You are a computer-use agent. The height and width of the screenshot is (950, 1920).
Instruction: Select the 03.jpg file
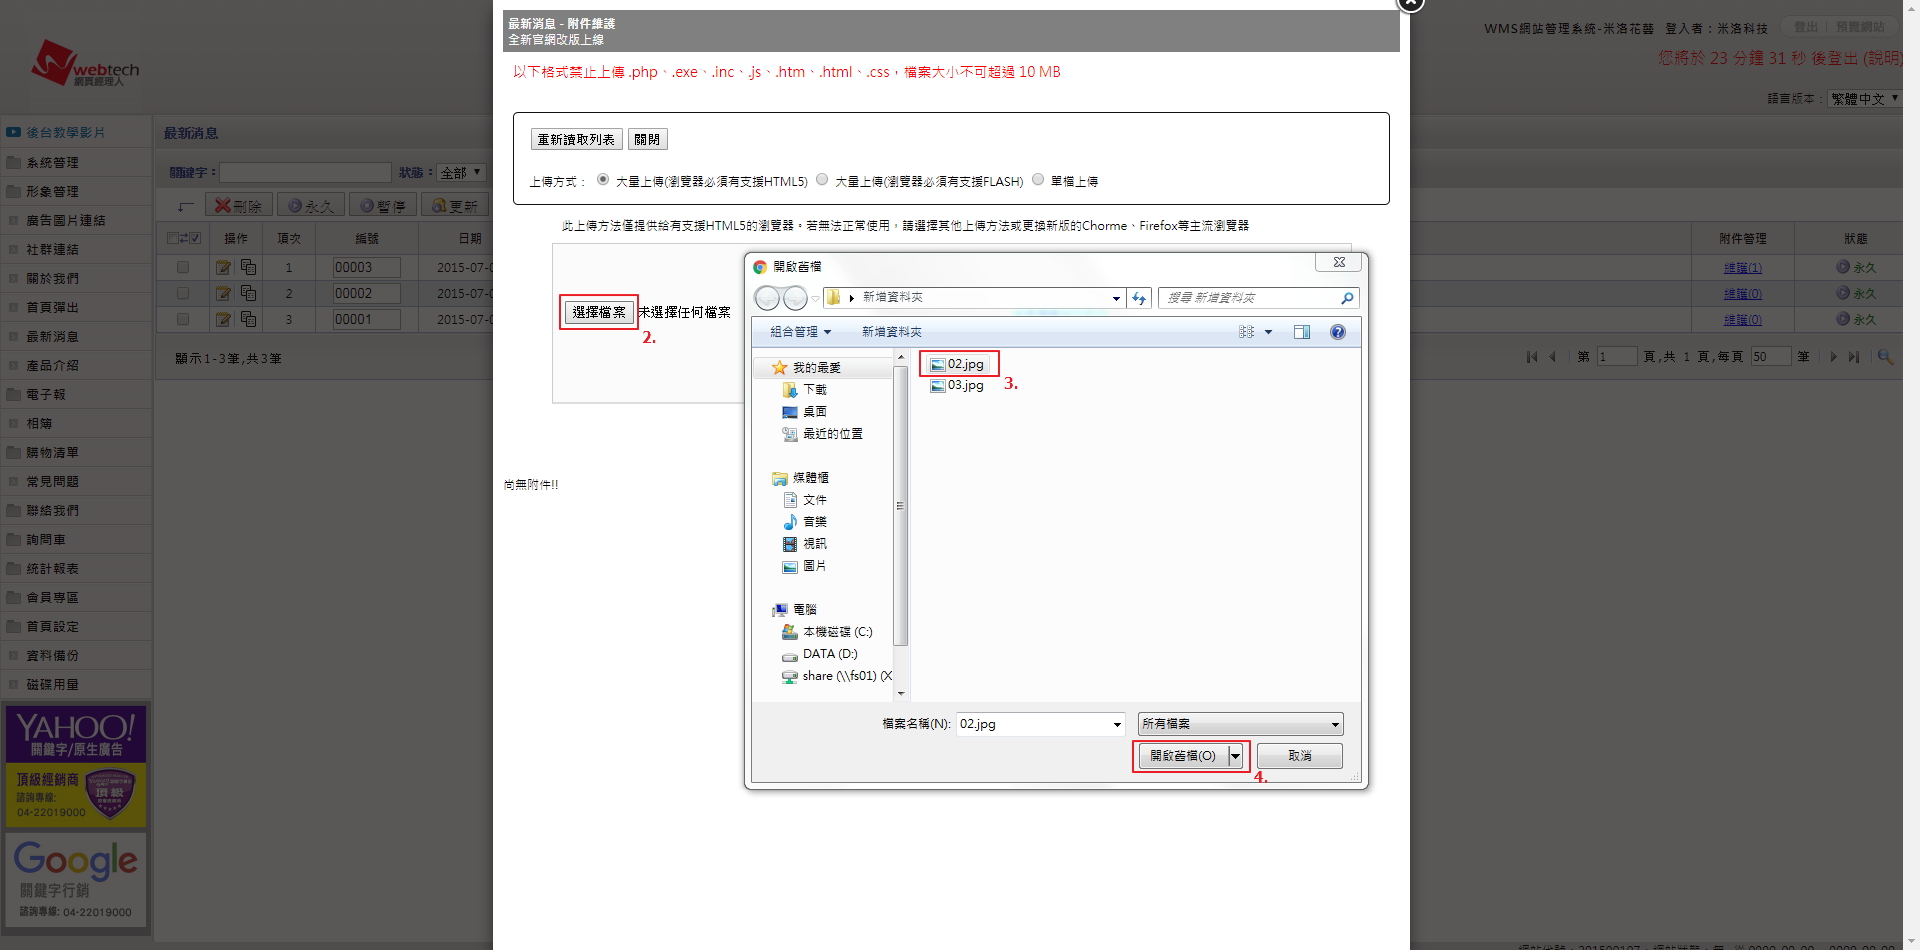click(x=965, y=386)
